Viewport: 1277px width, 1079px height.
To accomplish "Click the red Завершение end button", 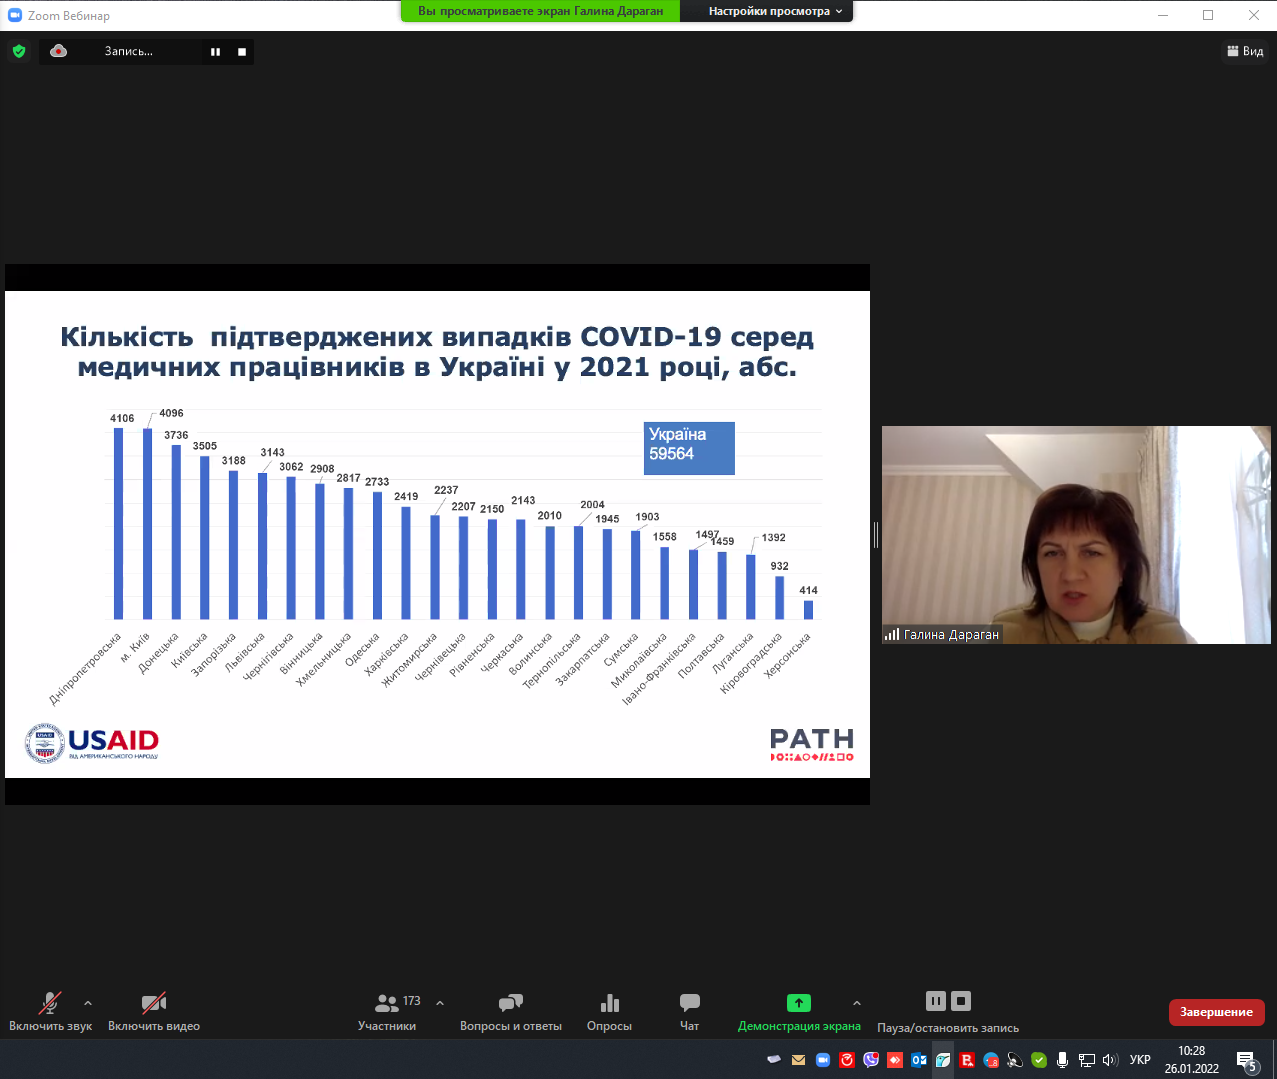I will [x=1216, y=1012].
